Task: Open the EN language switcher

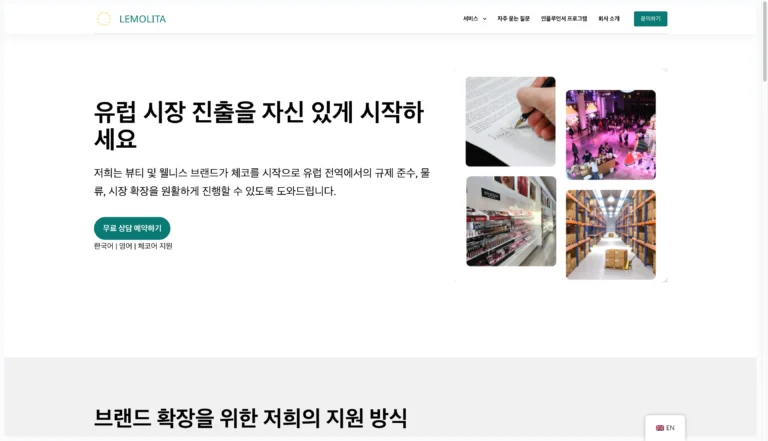Action: point(665,428)
